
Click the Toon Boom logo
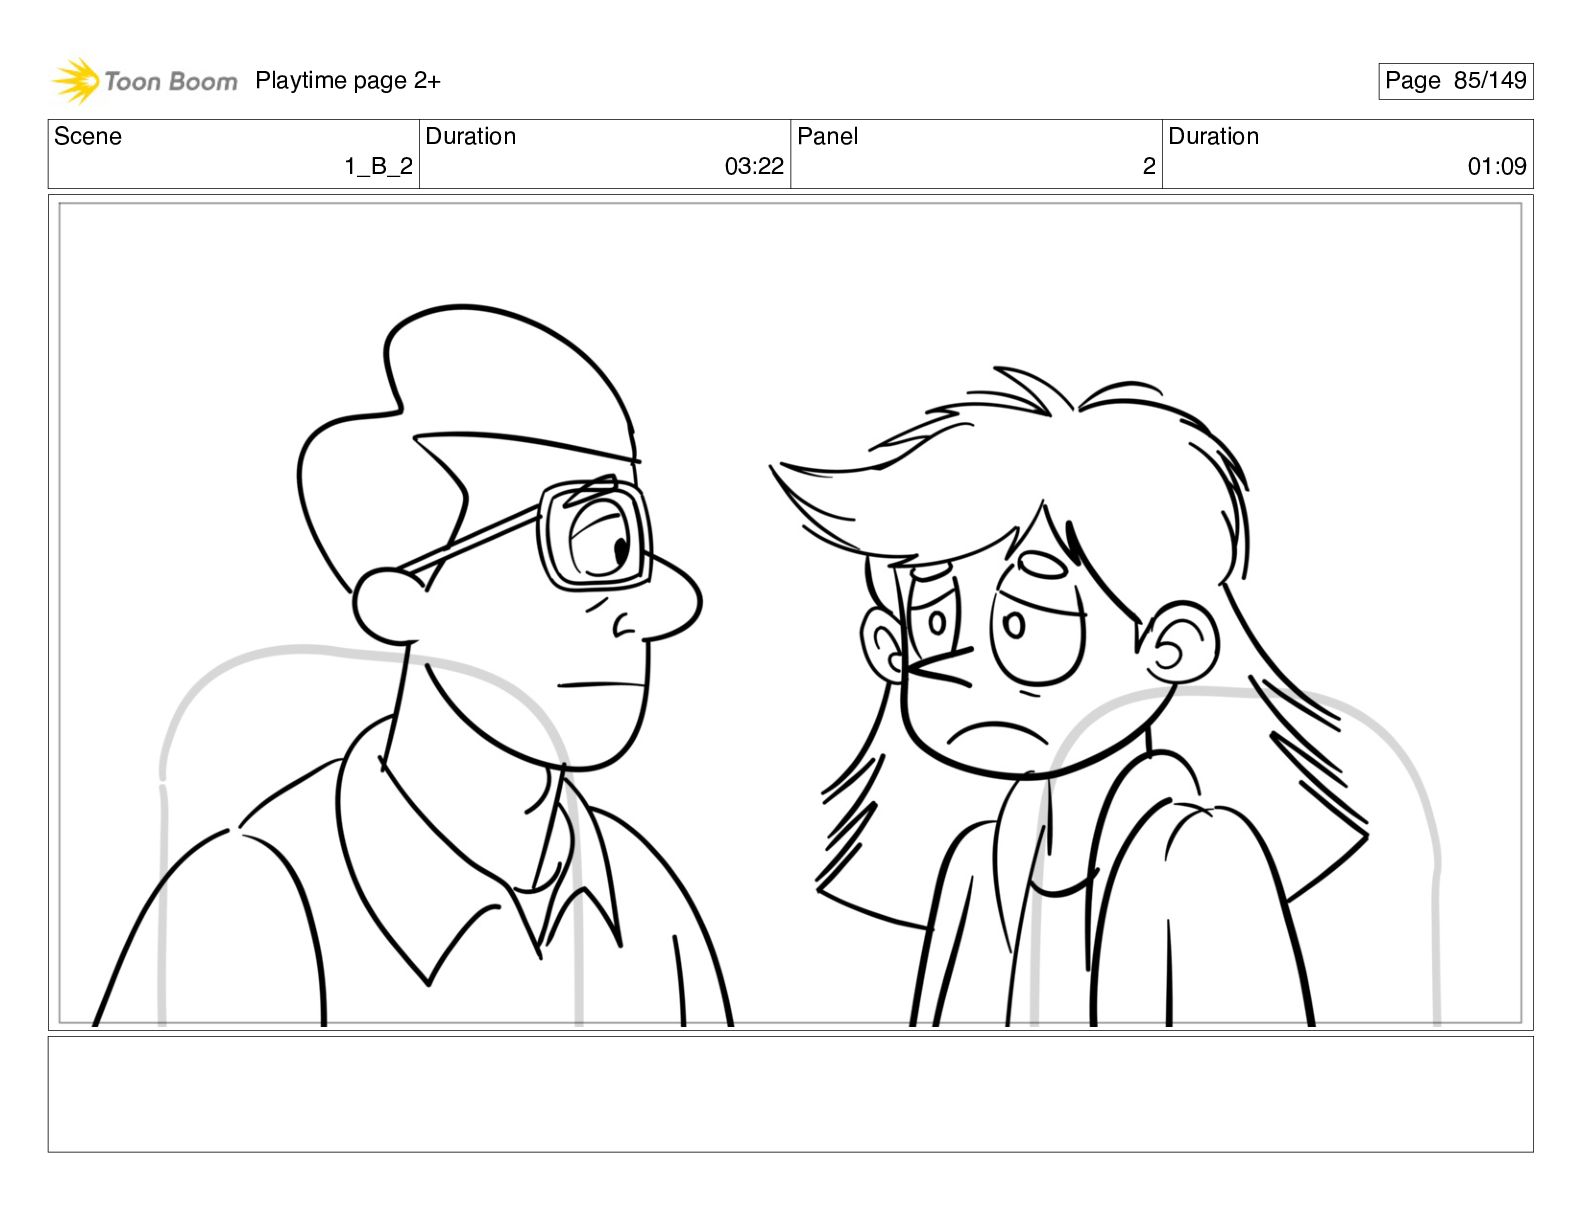pyautogui.click(x=145, y=81)
